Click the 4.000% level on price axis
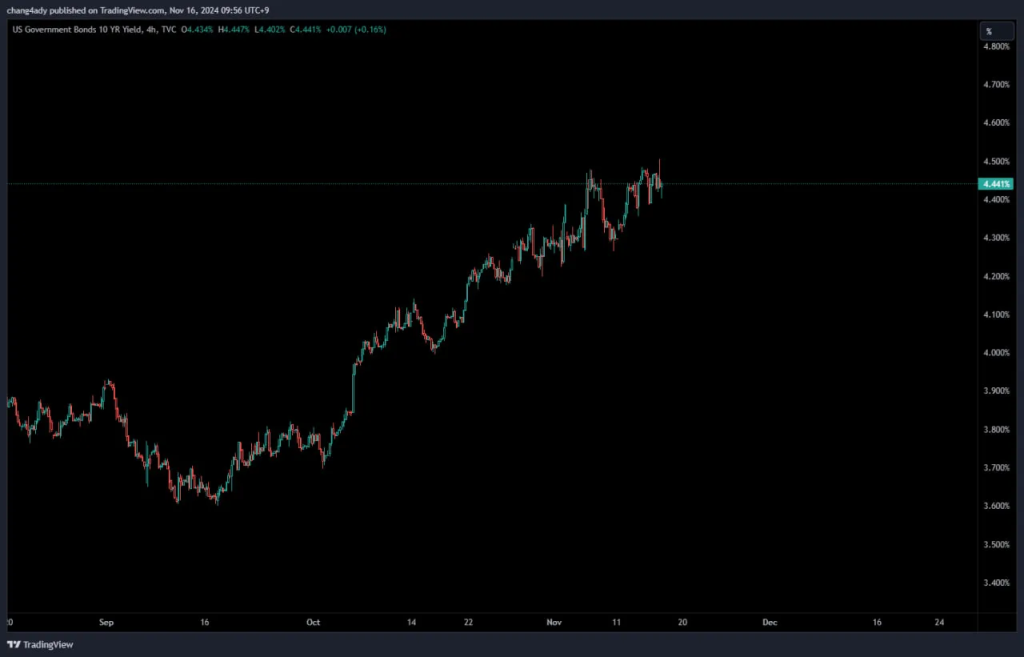The image size is (1024, 657). 997,353
